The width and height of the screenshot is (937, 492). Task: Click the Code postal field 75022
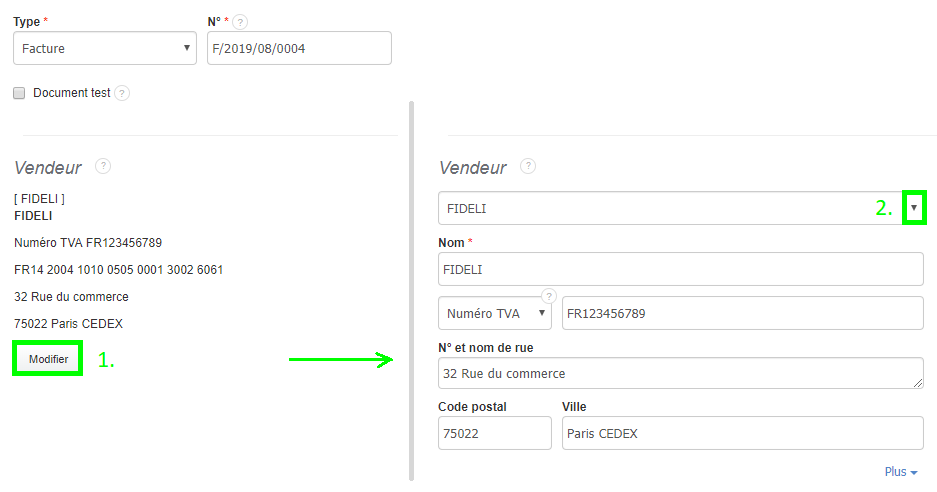pos(495,433)
